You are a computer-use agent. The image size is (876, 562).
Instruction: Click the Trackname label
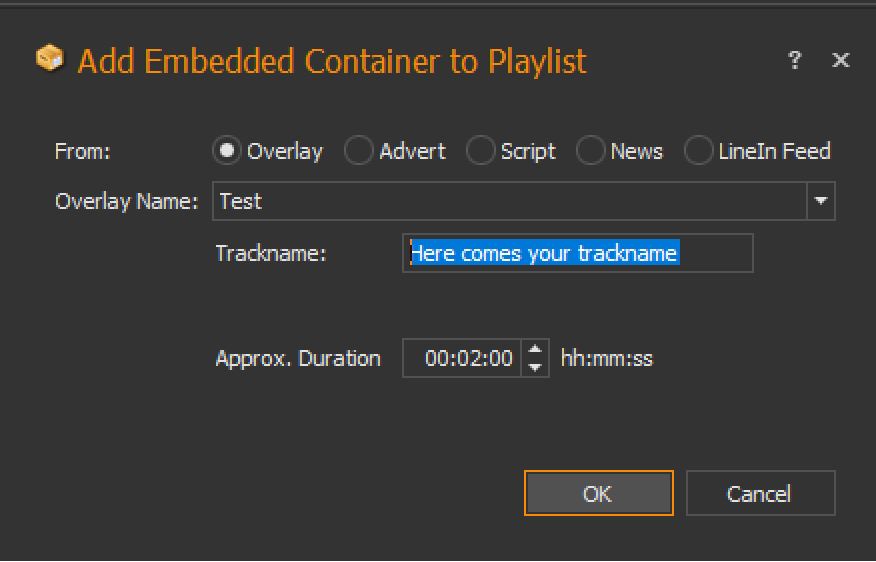pos(271,254)
